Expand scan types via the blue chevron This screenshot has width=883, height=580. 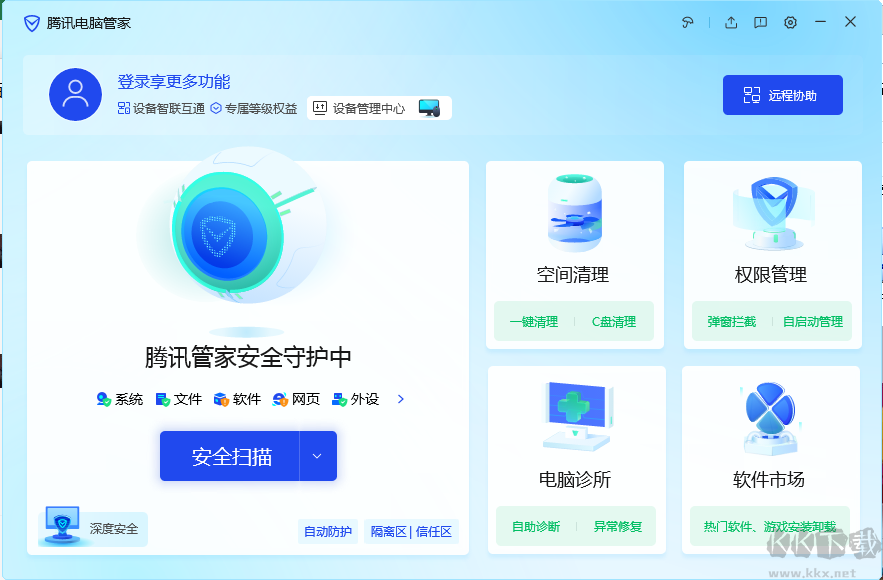[399, 398]
